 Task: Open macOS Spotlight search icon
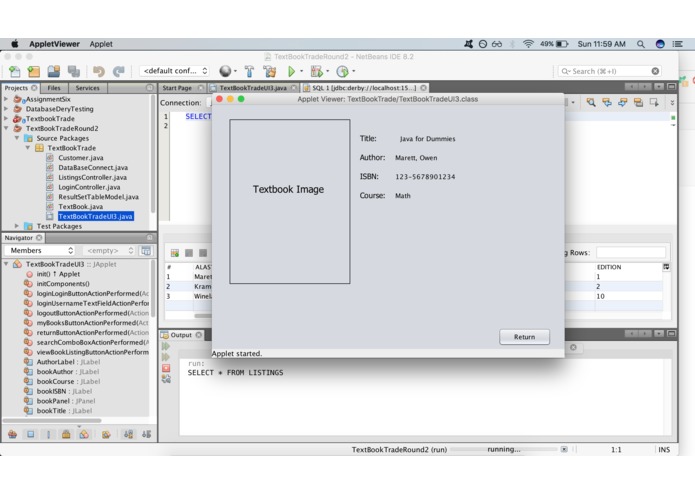[640, 44]
